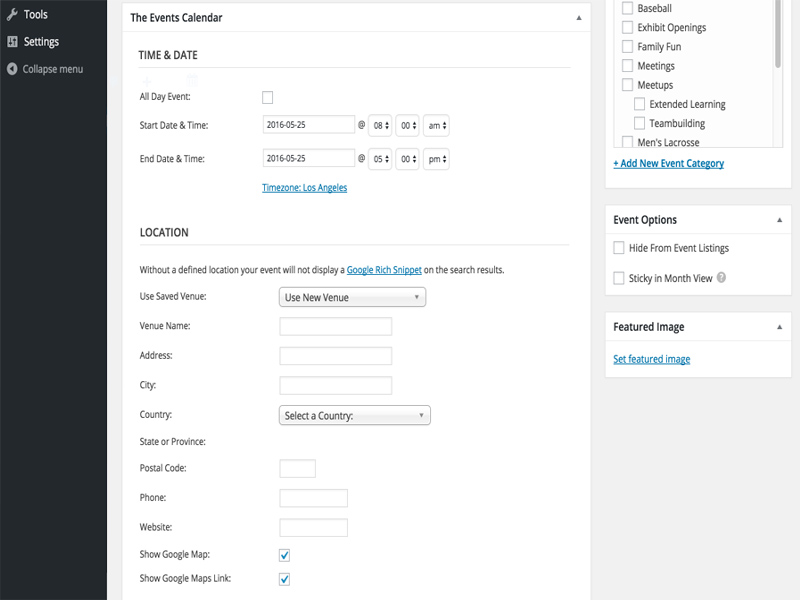Select Settings in the admin sidebar
Viewport: 800px width, 600px height.
(x=41, y=41)
